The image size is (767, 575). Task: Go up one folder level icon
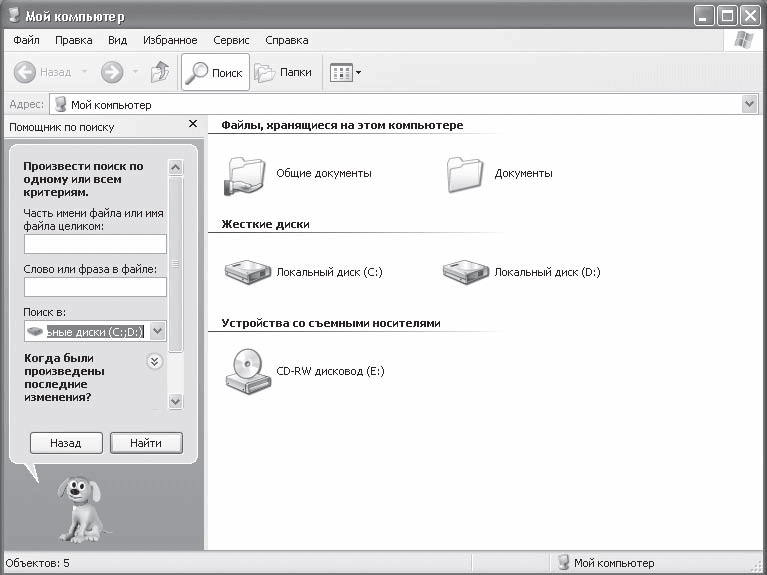160,72
